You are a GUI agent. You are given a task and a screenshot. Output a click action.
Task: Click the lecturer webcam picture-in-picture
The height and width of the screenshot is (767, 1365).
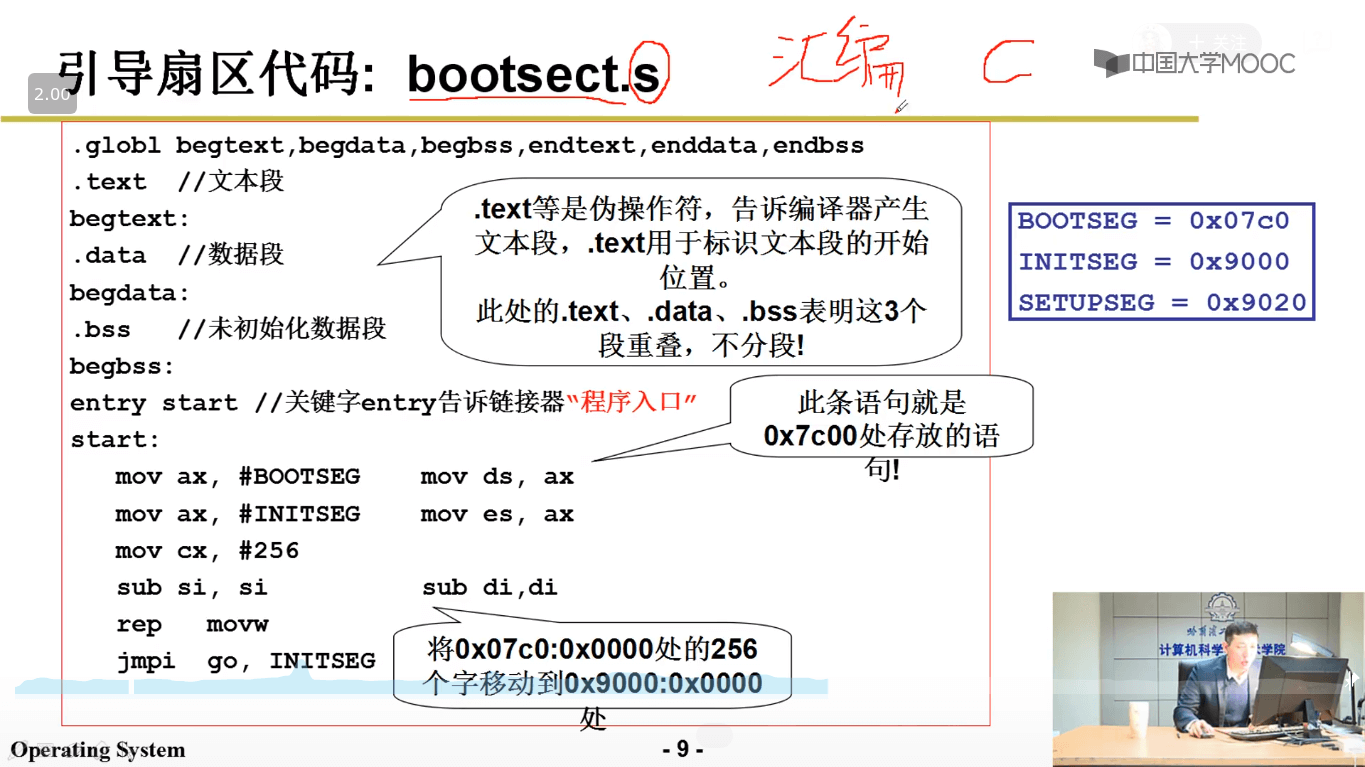tap(1208, 679)
